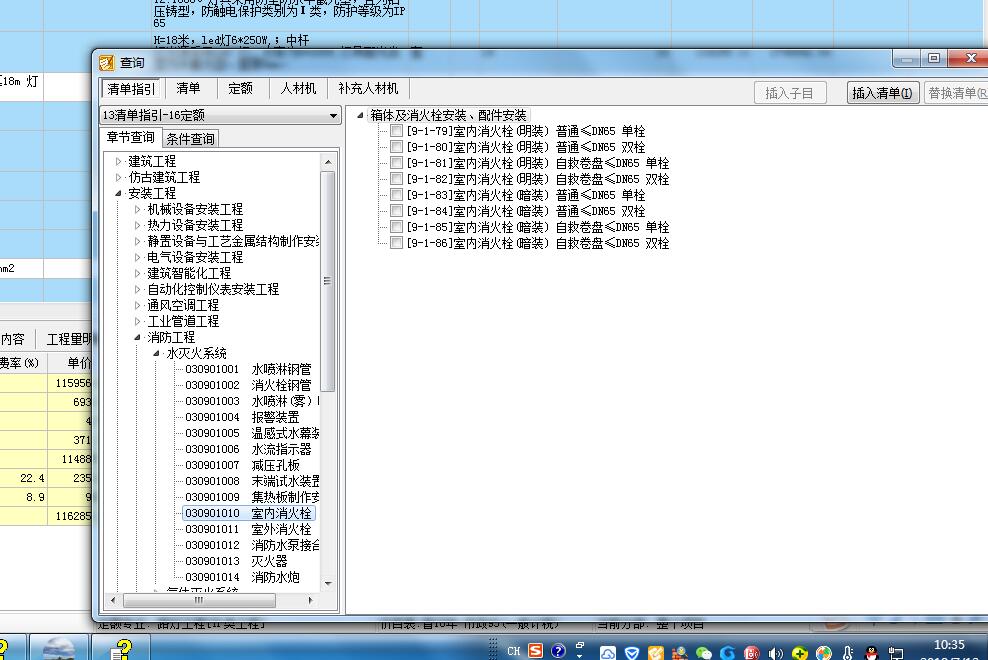The image size is (988, 660).
Task: Click the blue help question mark tray icon
Action: [558, 651]
